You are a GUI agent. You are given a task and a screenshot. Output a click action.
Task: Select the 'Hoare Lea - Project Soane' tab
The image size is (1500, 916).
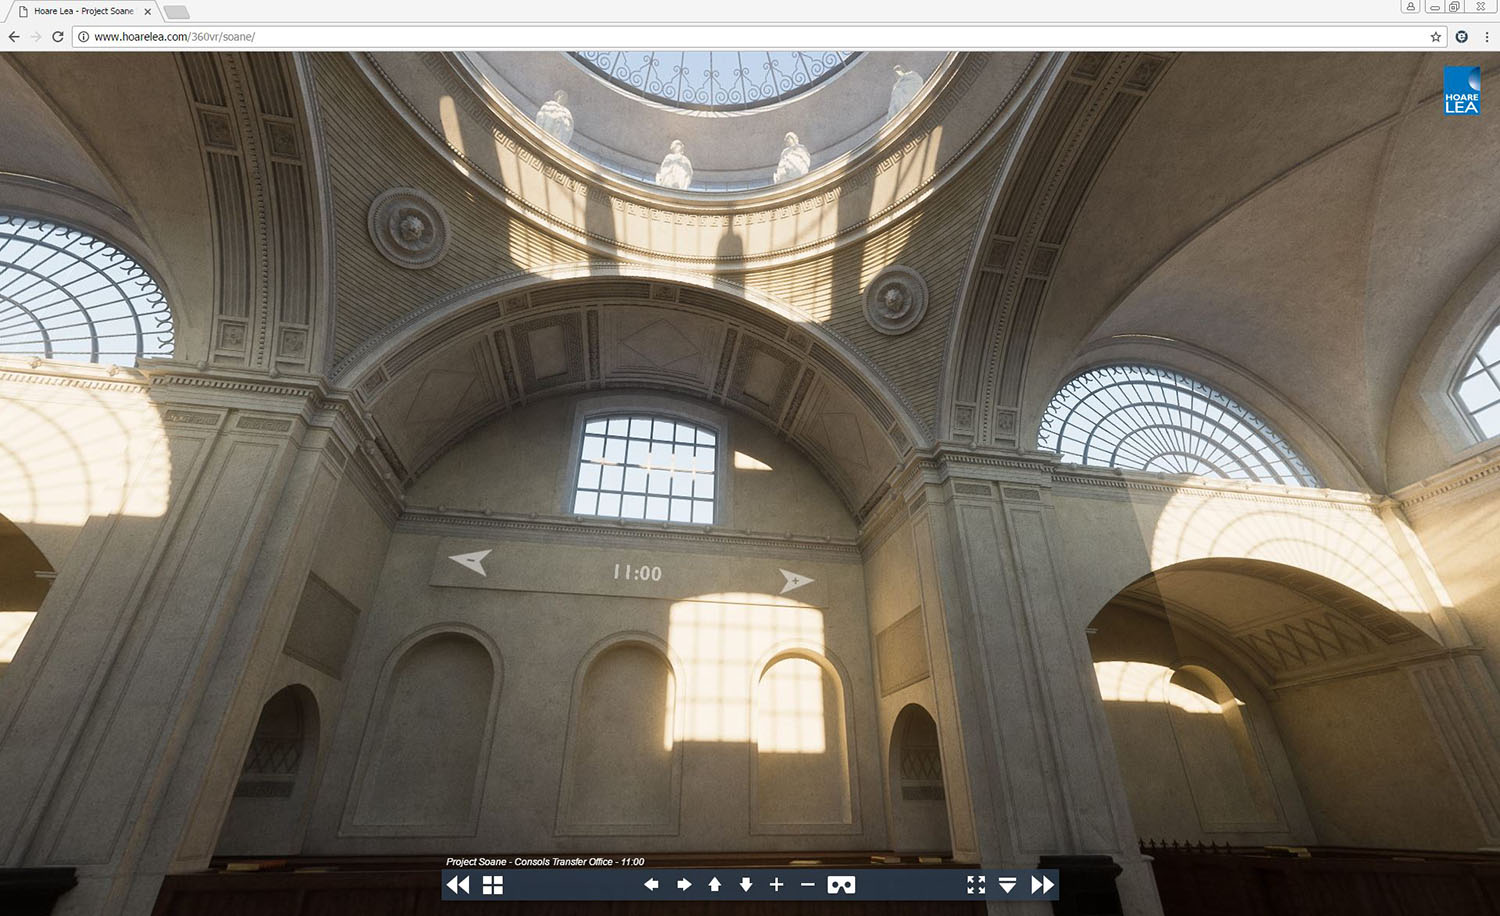tap(84, 11)
